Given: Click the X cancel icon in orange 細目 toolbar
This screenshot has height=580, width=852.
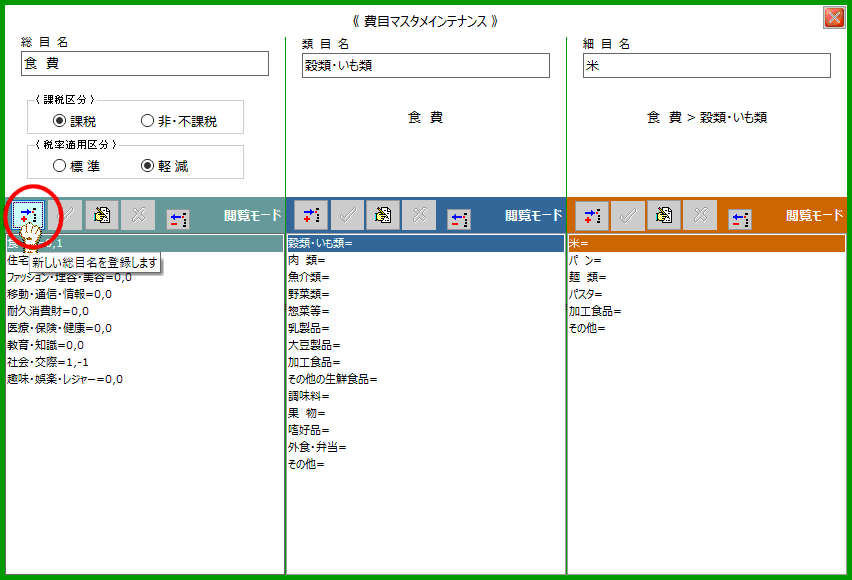Looking at the screenshot, I should (700, 215).
